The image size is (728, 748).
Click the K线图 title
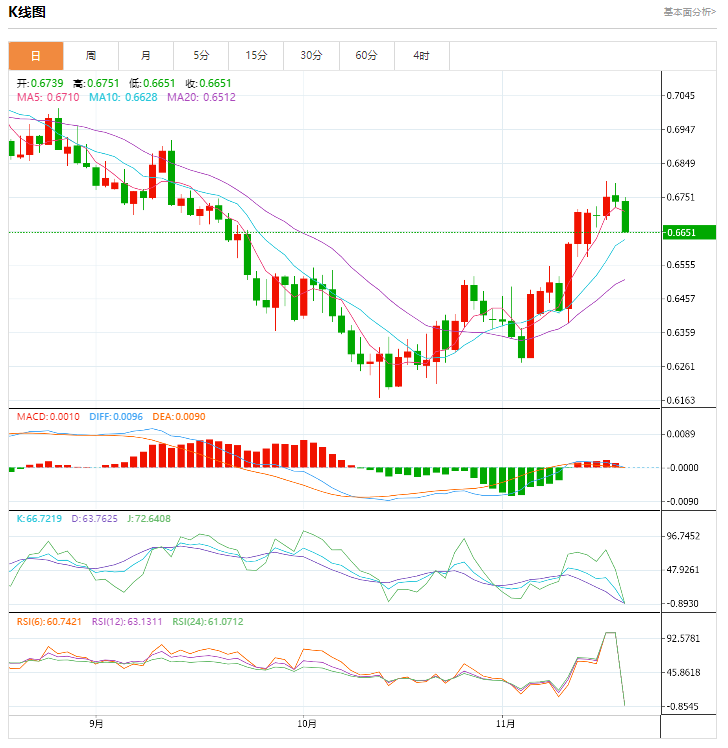point(27,12)
